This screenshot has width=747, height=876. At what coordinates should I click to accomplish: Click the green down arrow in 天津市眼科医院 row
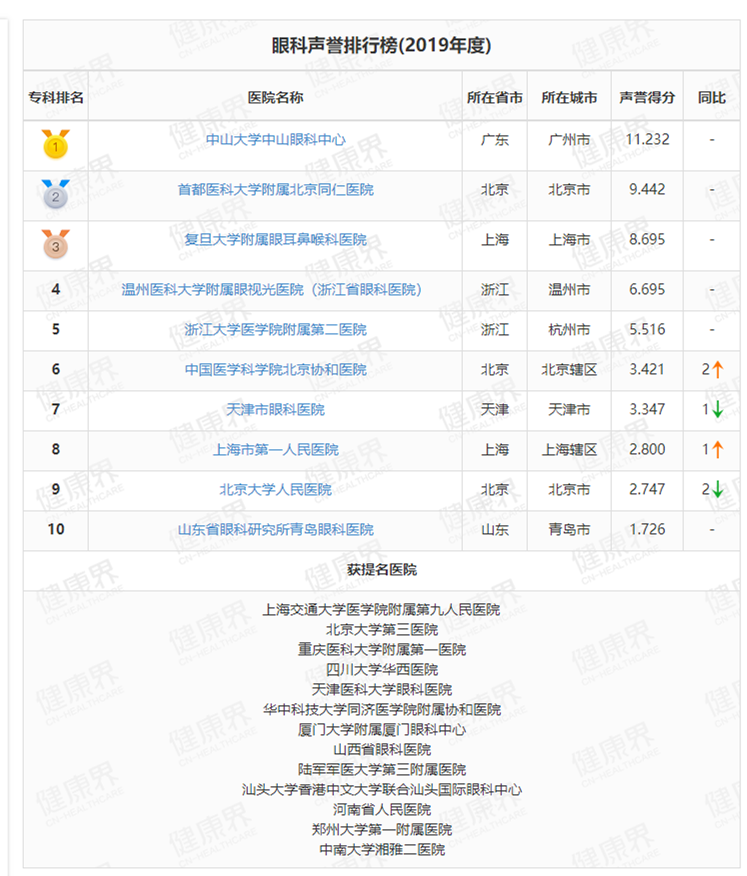coord(718,410)
